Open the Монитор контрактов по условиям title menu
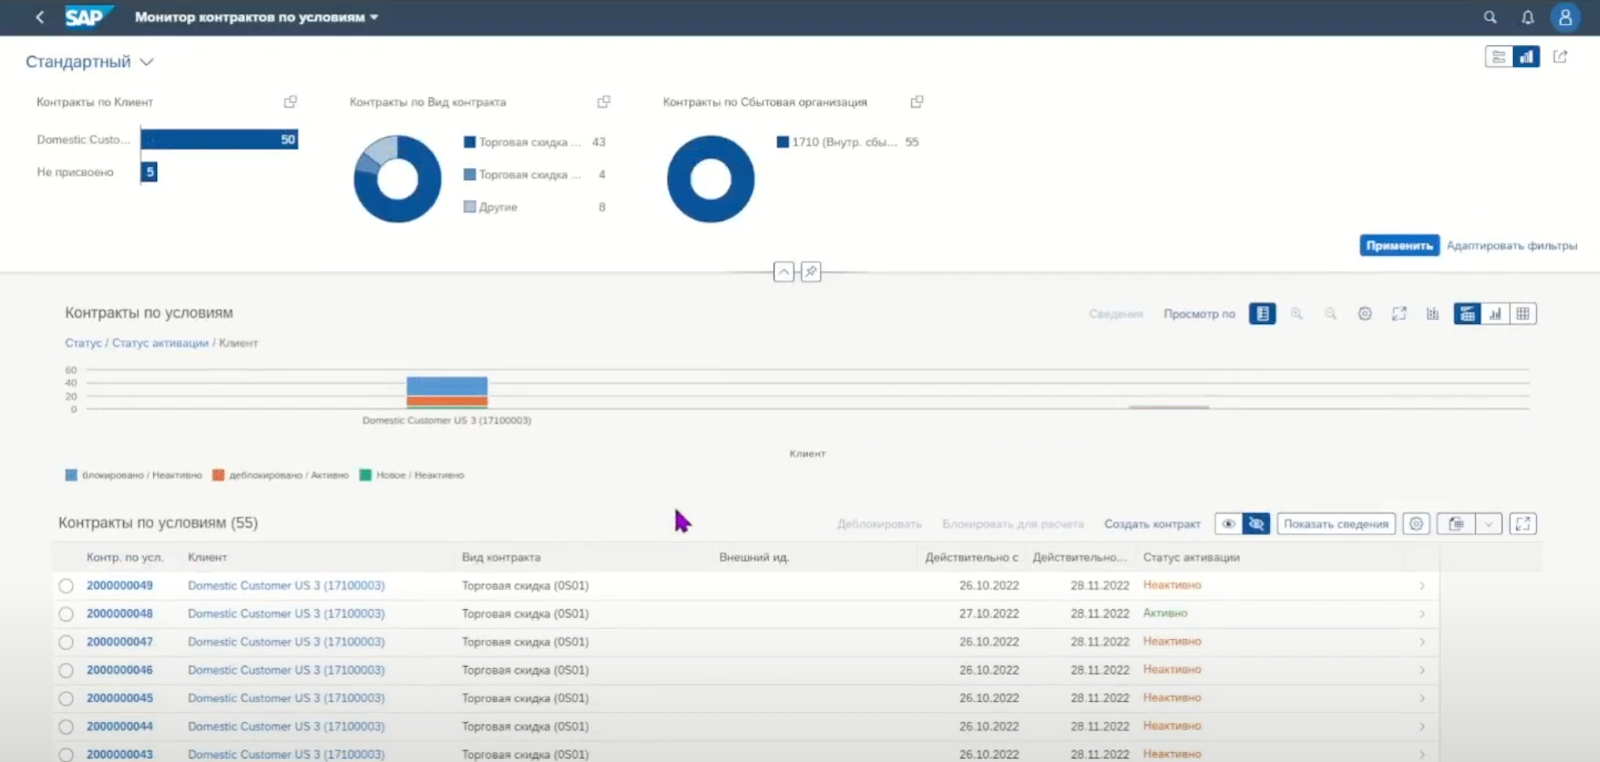Viewport: 1600px width, 762px height. [256, 17]
